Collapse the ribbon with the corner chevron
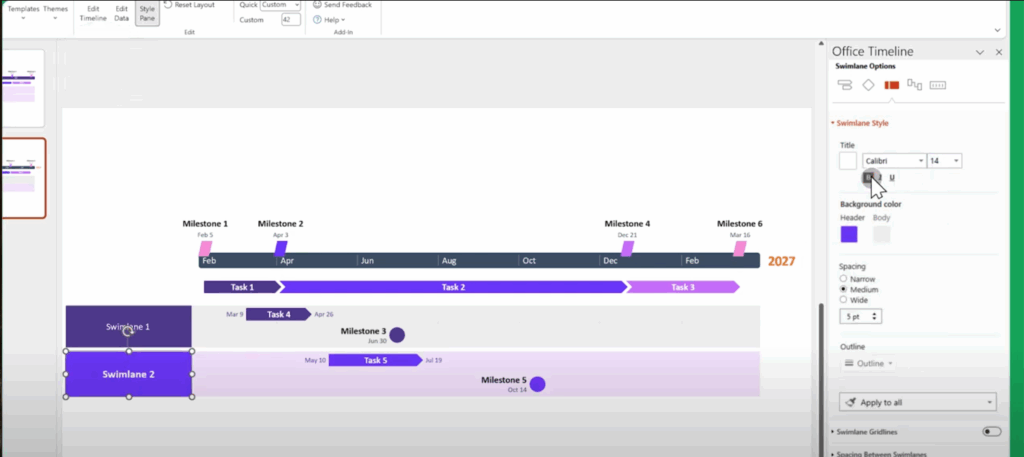This screenshot has width=1024, height=457. [997, 30]
